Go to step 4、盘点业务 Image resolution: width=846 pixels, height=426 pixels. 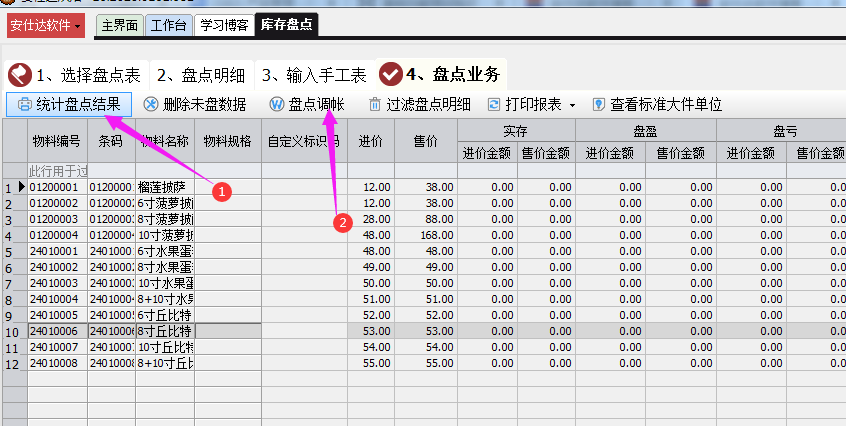441,74
